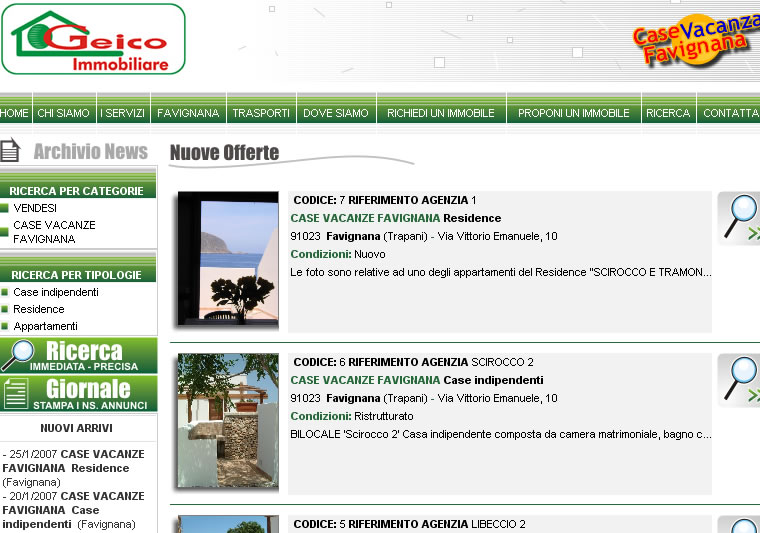Filter by Case indipendenti typology
The image size is (760, 533).
[x=56, y=292]
